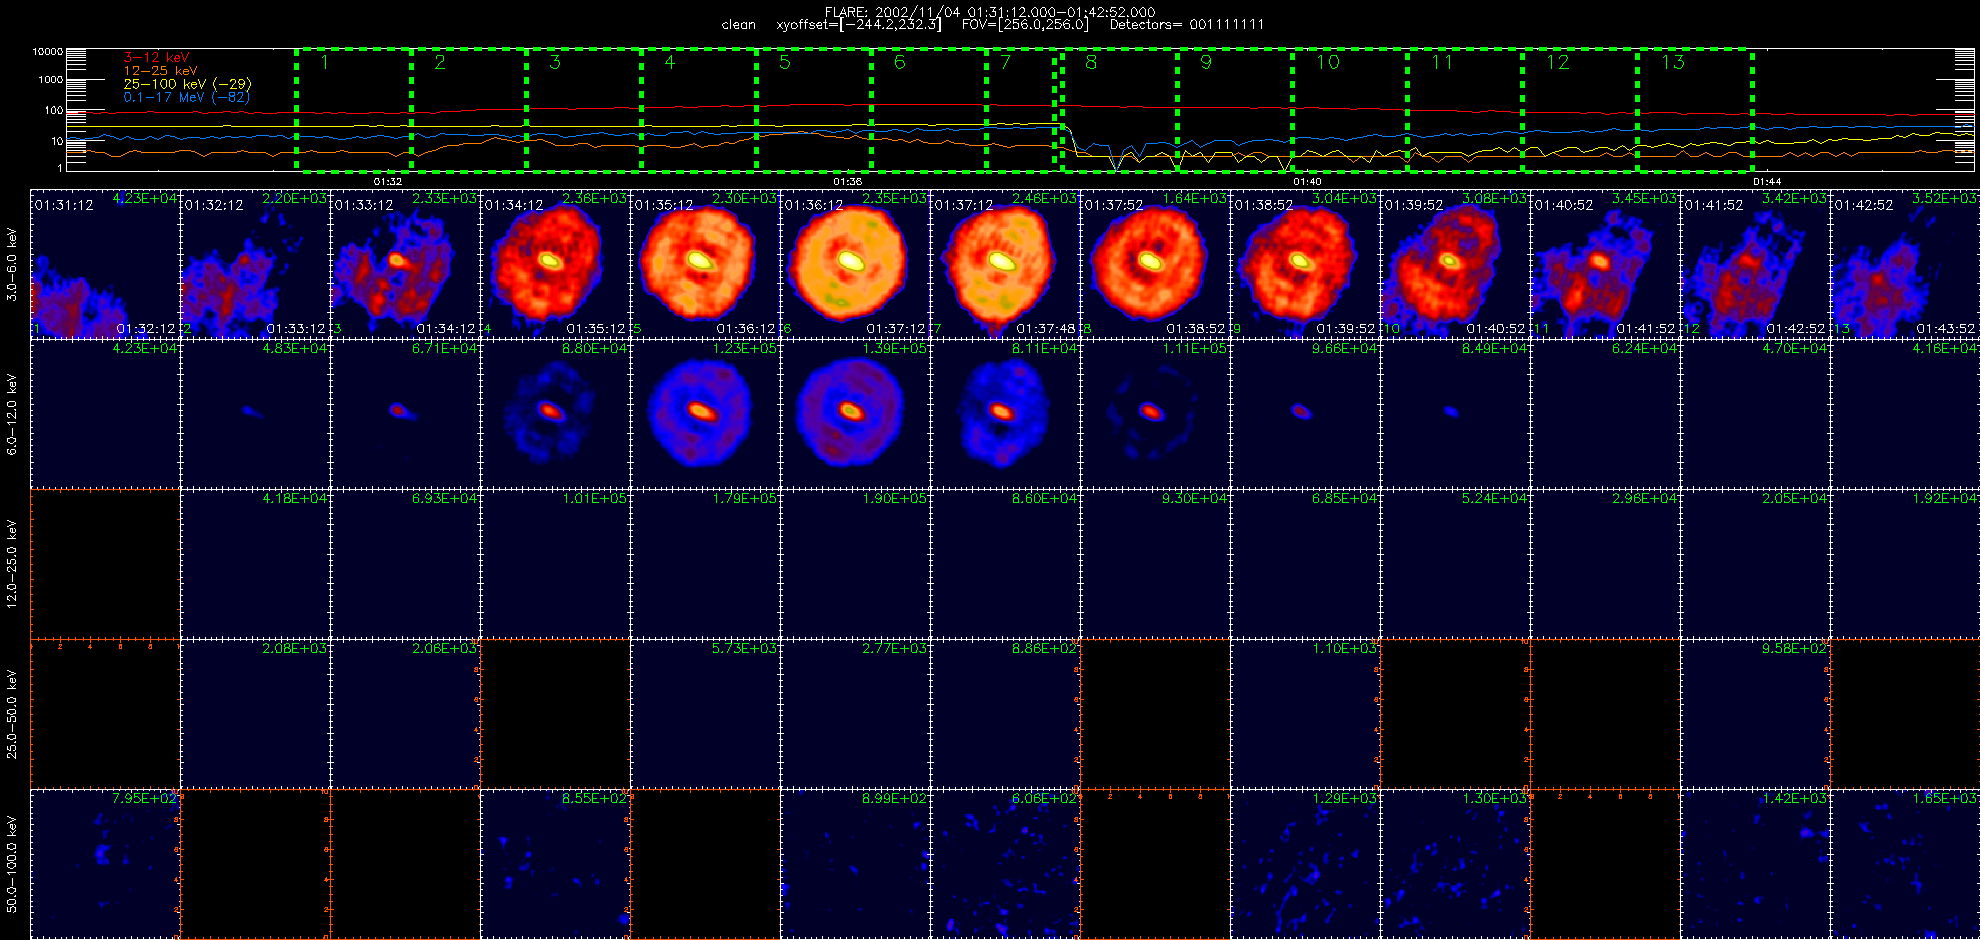
Task: Select the yellow 25-100 keV (-29) legend entry
Action: click(187, 84)
